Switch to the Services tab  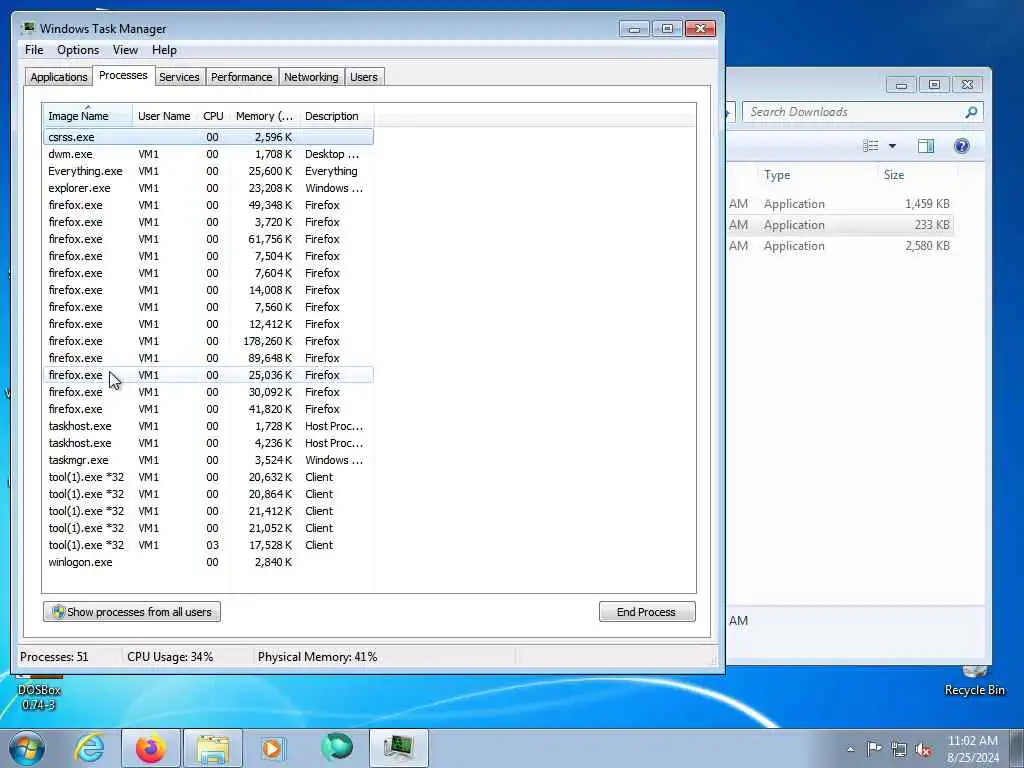click(179, 77)
